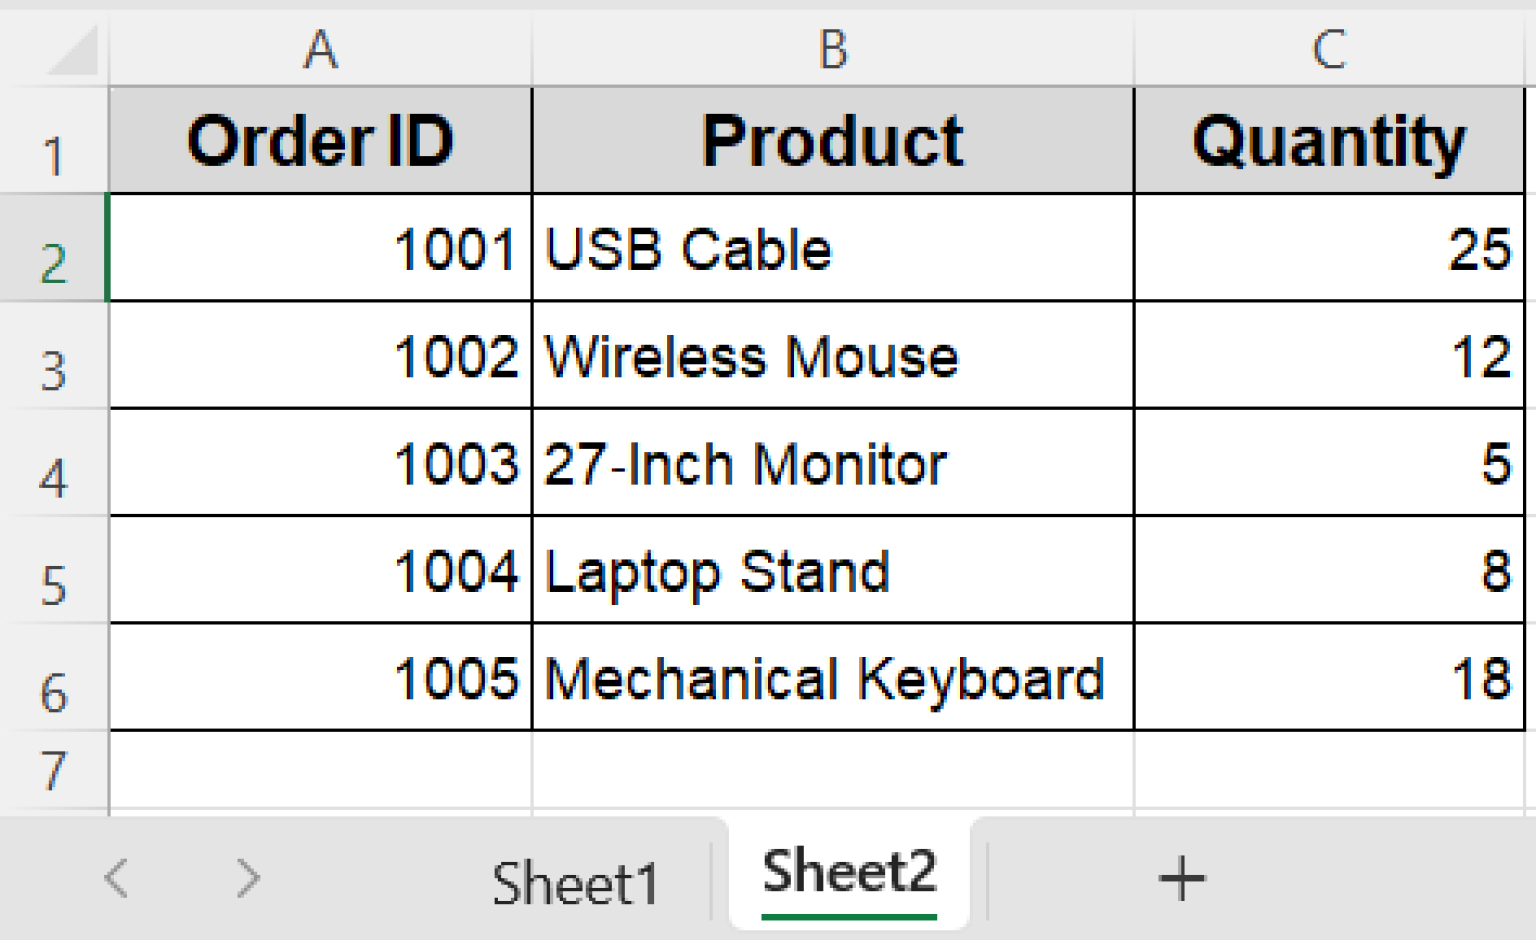Select column A header

coord(320,49)
